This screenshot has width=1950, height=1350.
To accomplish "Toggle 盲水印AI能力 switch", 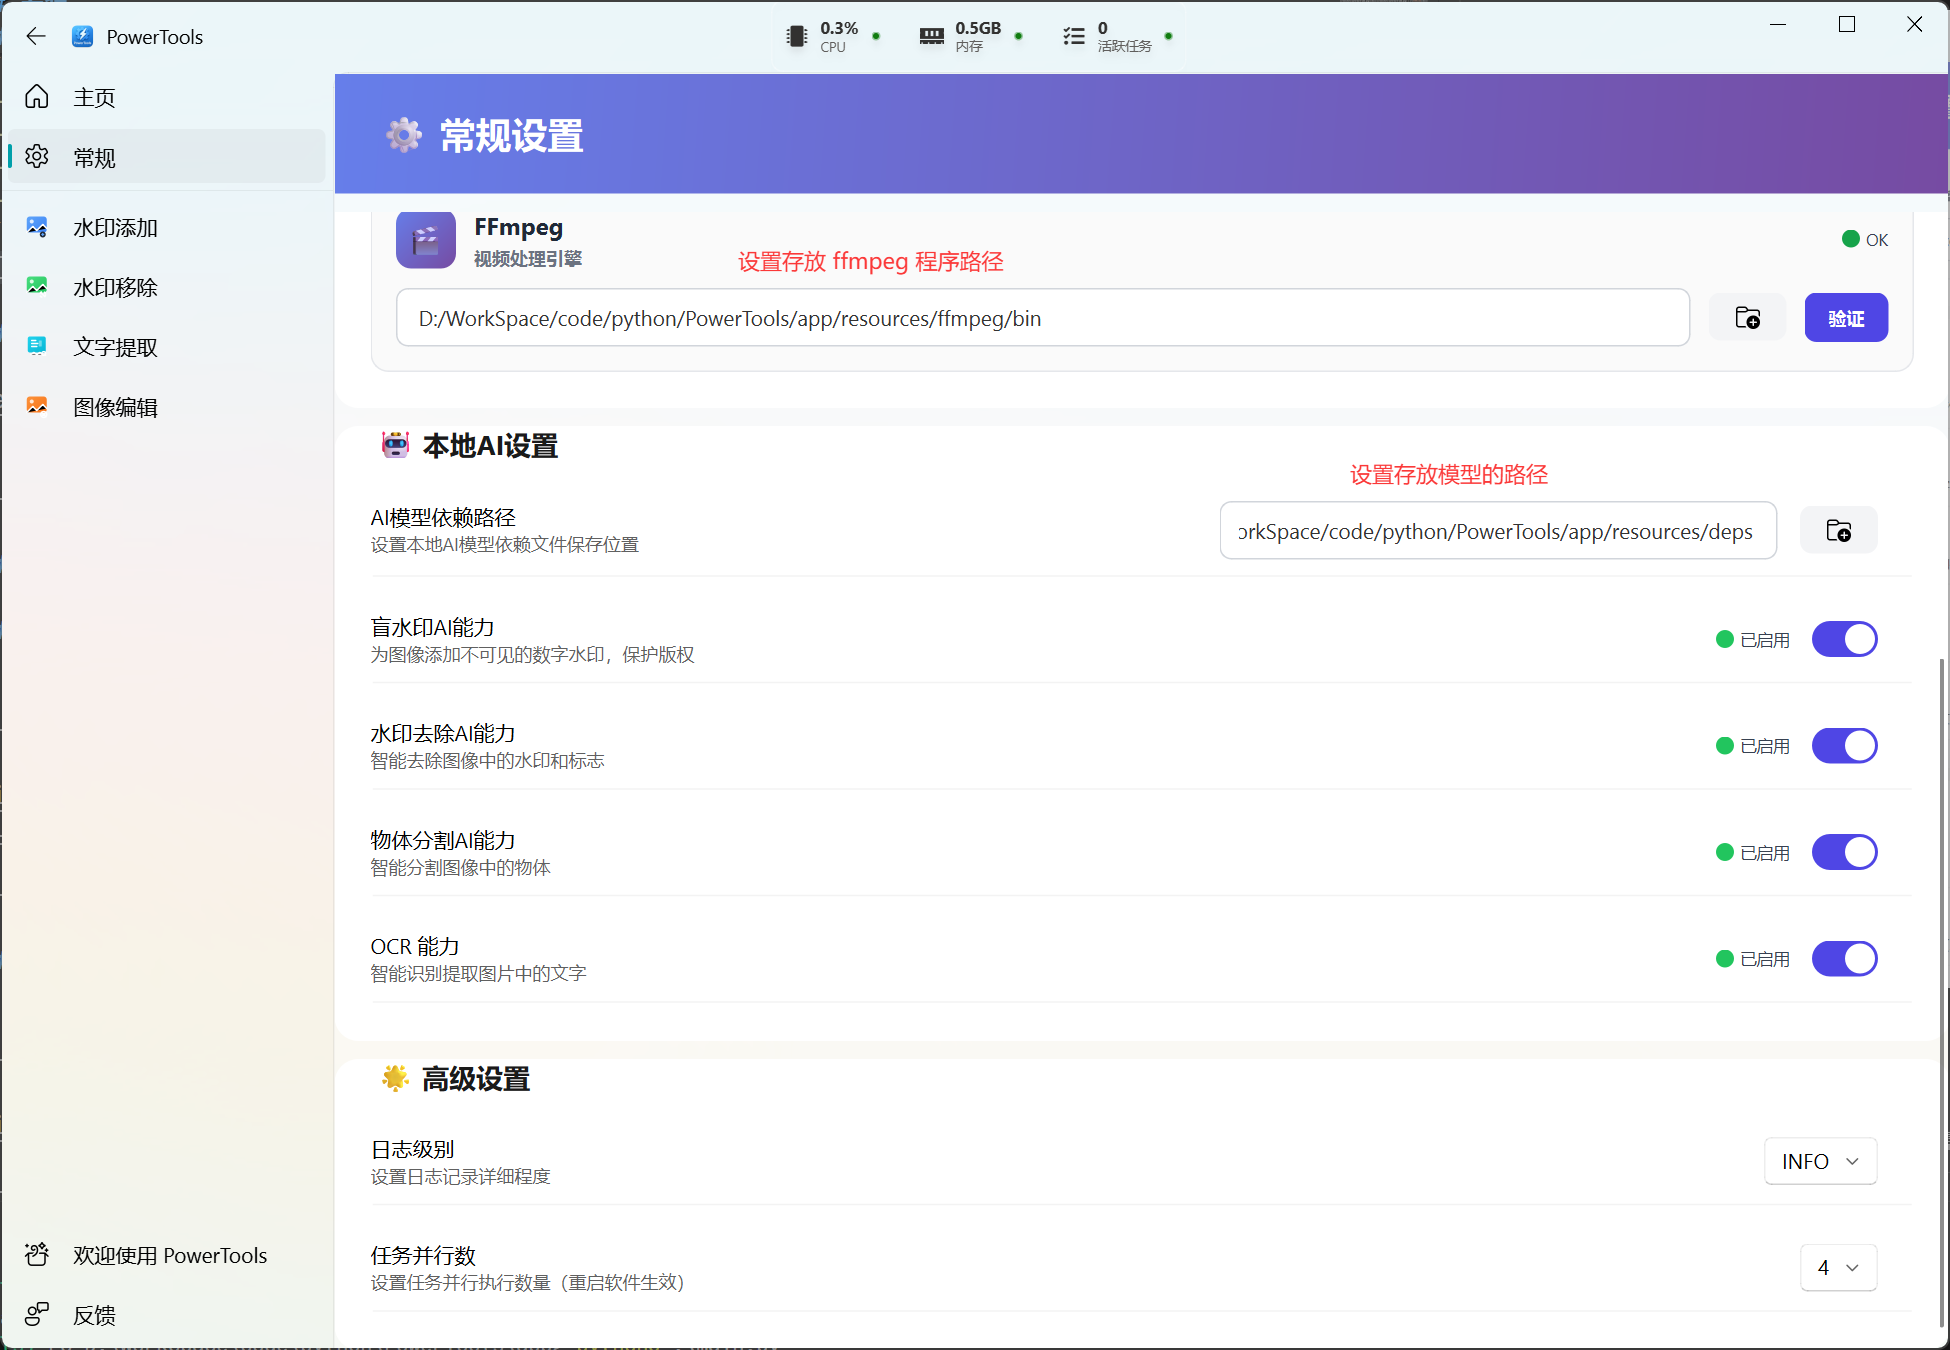I will pyautogui.click(x=1844, y=639).
